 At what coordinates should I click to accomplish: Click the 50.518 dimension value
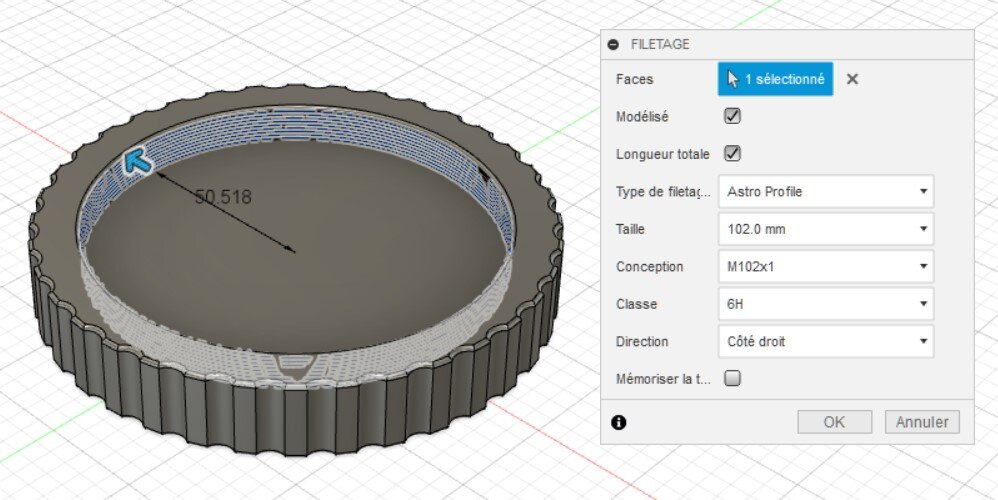pos(223,197)
